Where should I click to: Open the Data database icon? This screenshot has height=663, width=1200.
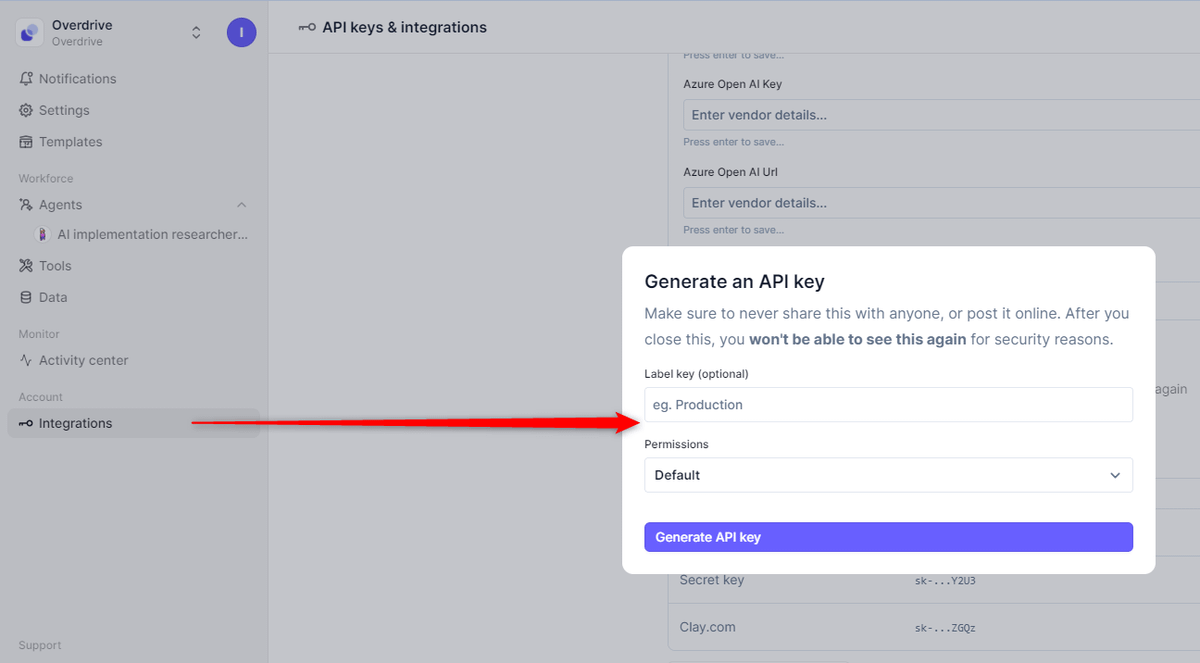click(27, 298)
